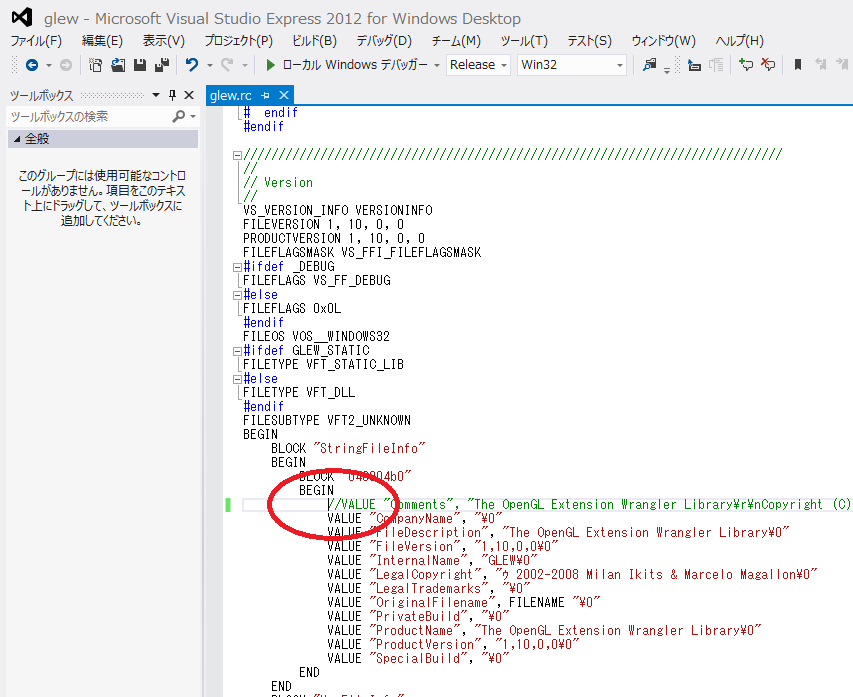853x697 pixels.
Task: Open the 表示(V) menu
Action: 163,41
